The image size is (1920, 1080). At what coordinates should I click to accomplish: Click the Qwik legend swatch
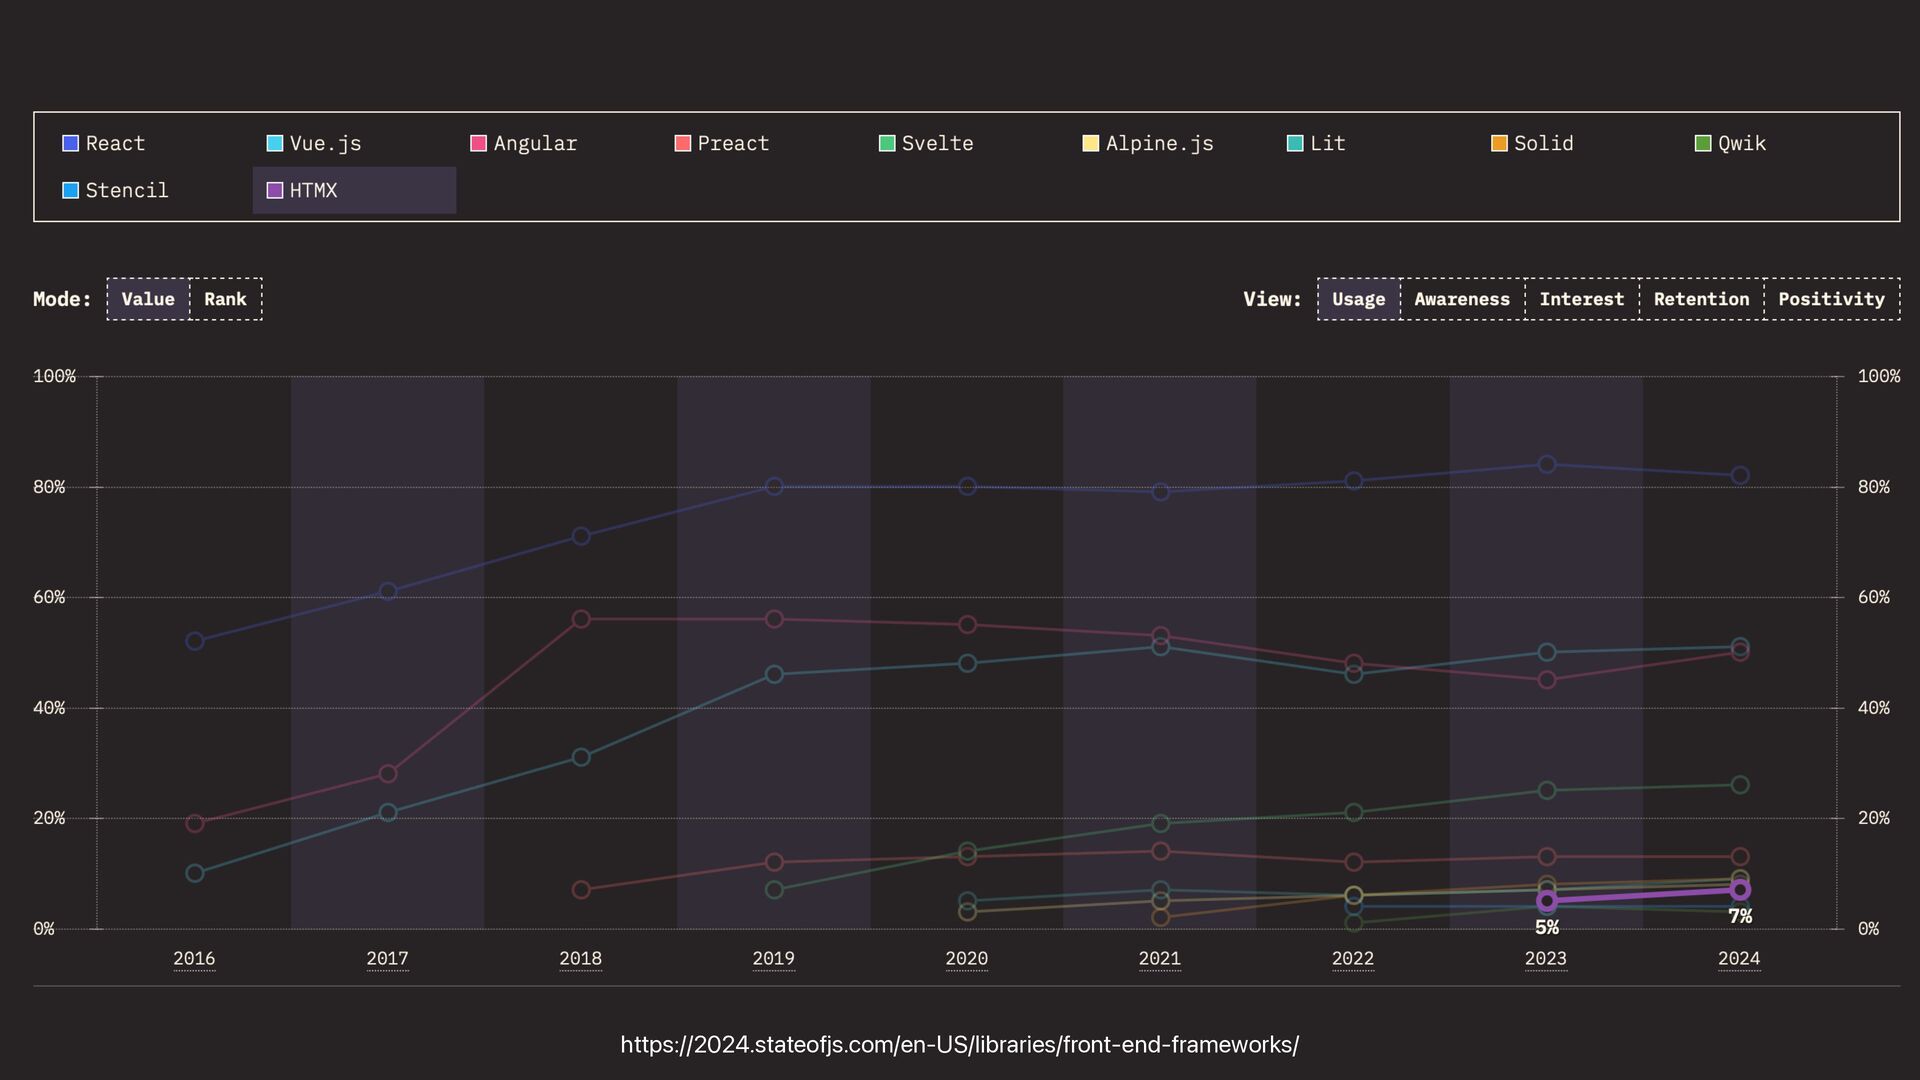coord(1703,143)
